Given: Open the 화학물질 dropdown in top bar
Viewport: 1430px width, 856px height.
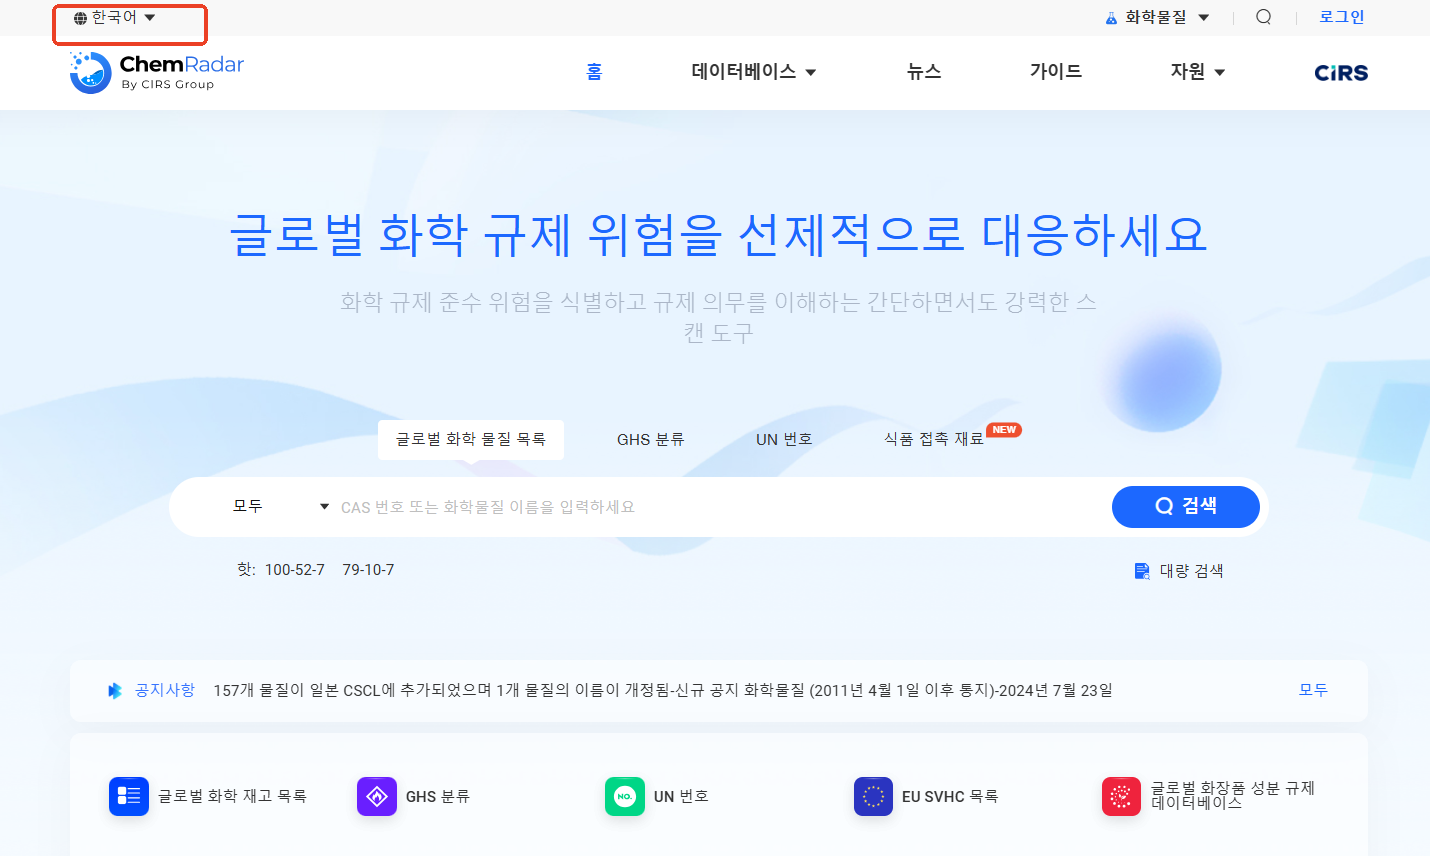Looking at the screenshot, I should (x=1157, y=17).
